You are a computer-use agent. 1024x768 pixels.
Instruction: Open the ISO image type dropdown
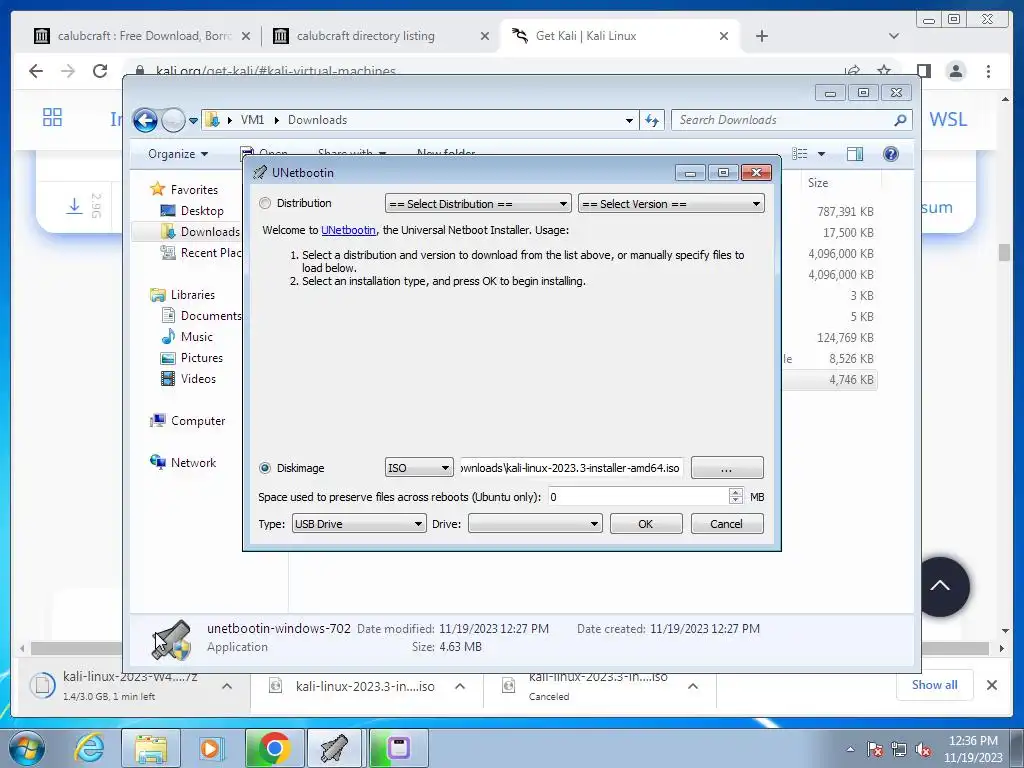(419, 468)
